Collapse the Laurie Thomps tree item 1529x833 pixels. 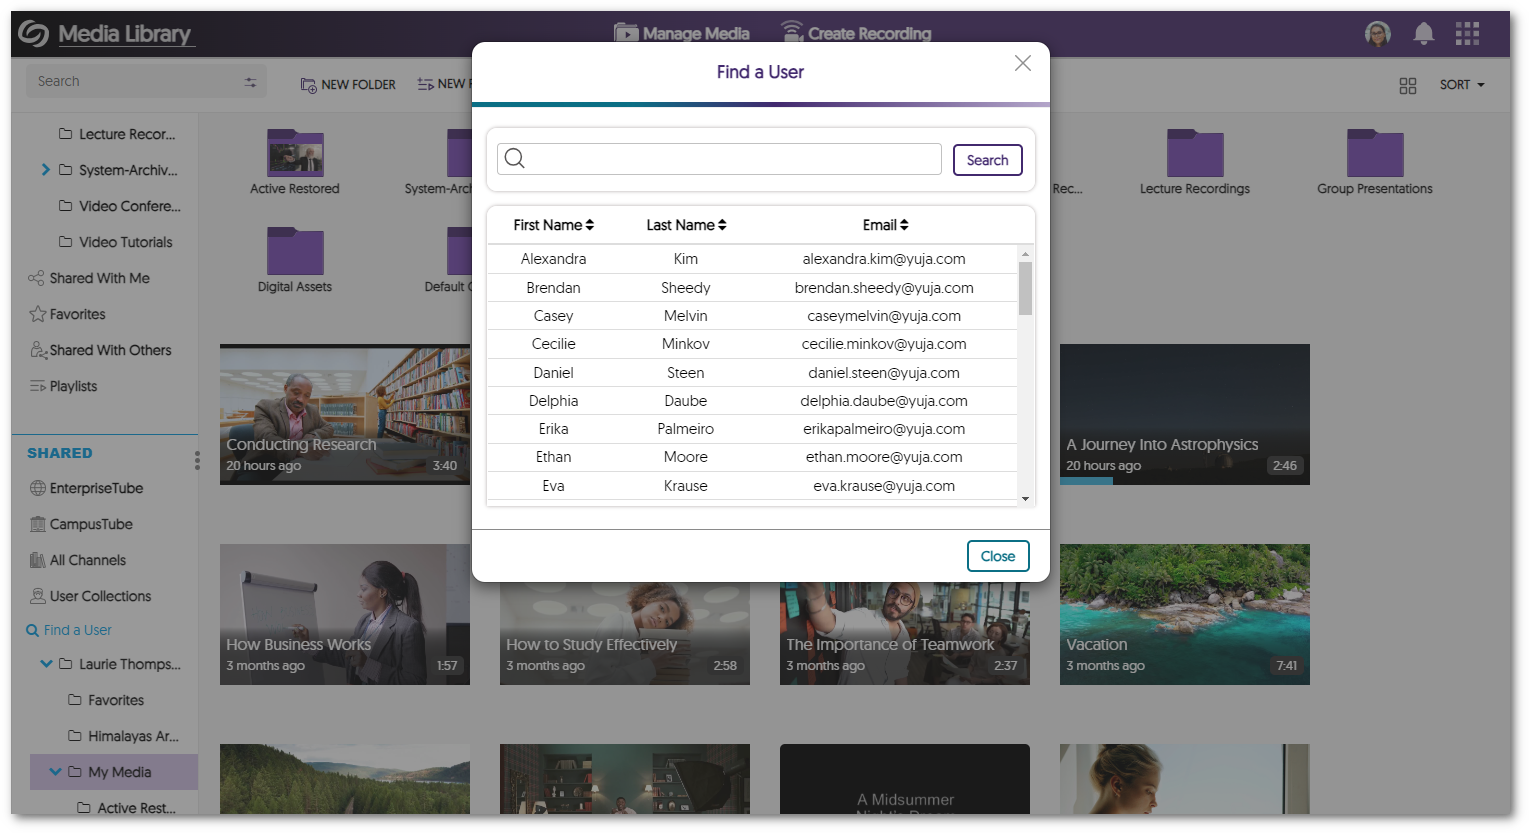[x=44, y=663]
